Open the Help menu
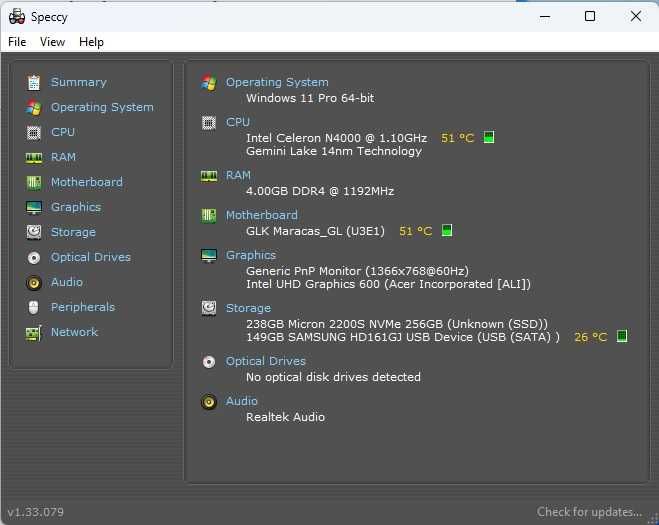659x525 pixels. (91, 42)
